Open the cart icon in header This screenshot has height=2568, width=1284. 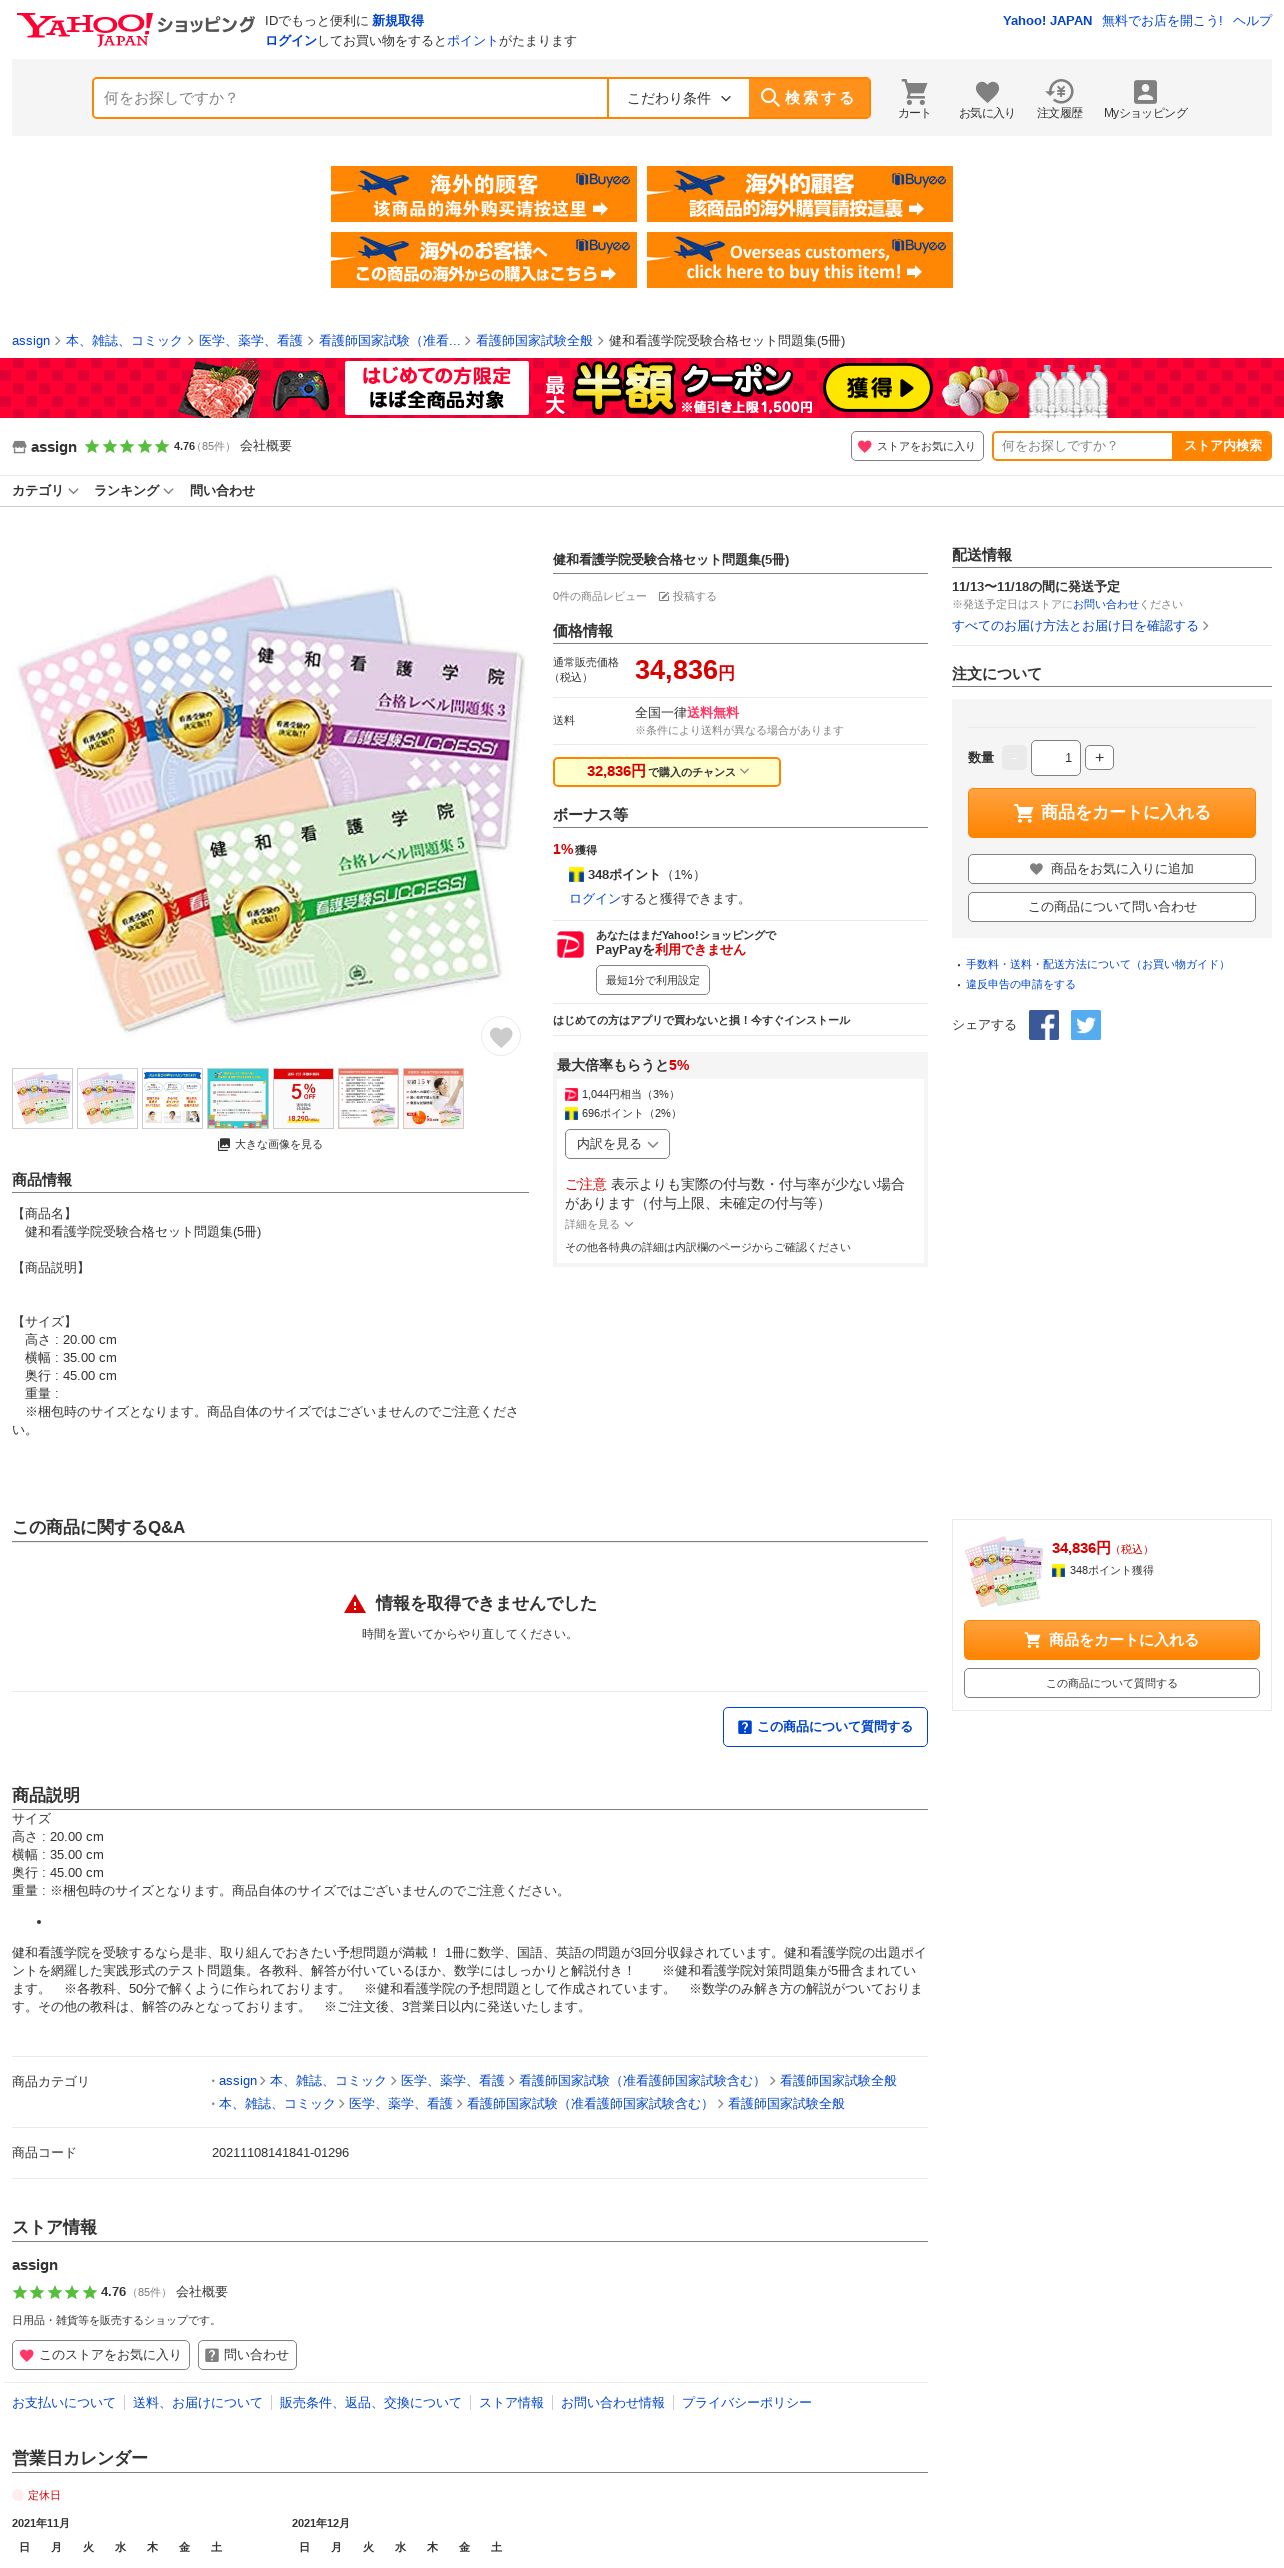pyautogui.click(x=914, y=99)
